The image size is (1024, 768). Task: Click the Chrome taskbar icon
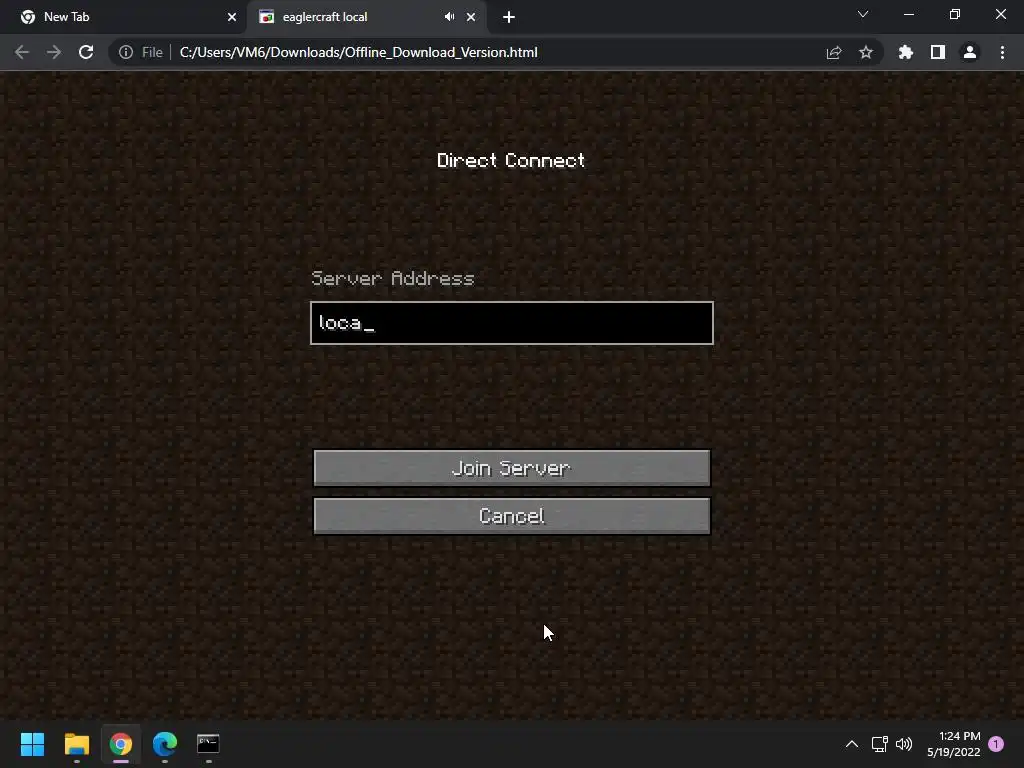pyautogui.click(x=121, y=744)
